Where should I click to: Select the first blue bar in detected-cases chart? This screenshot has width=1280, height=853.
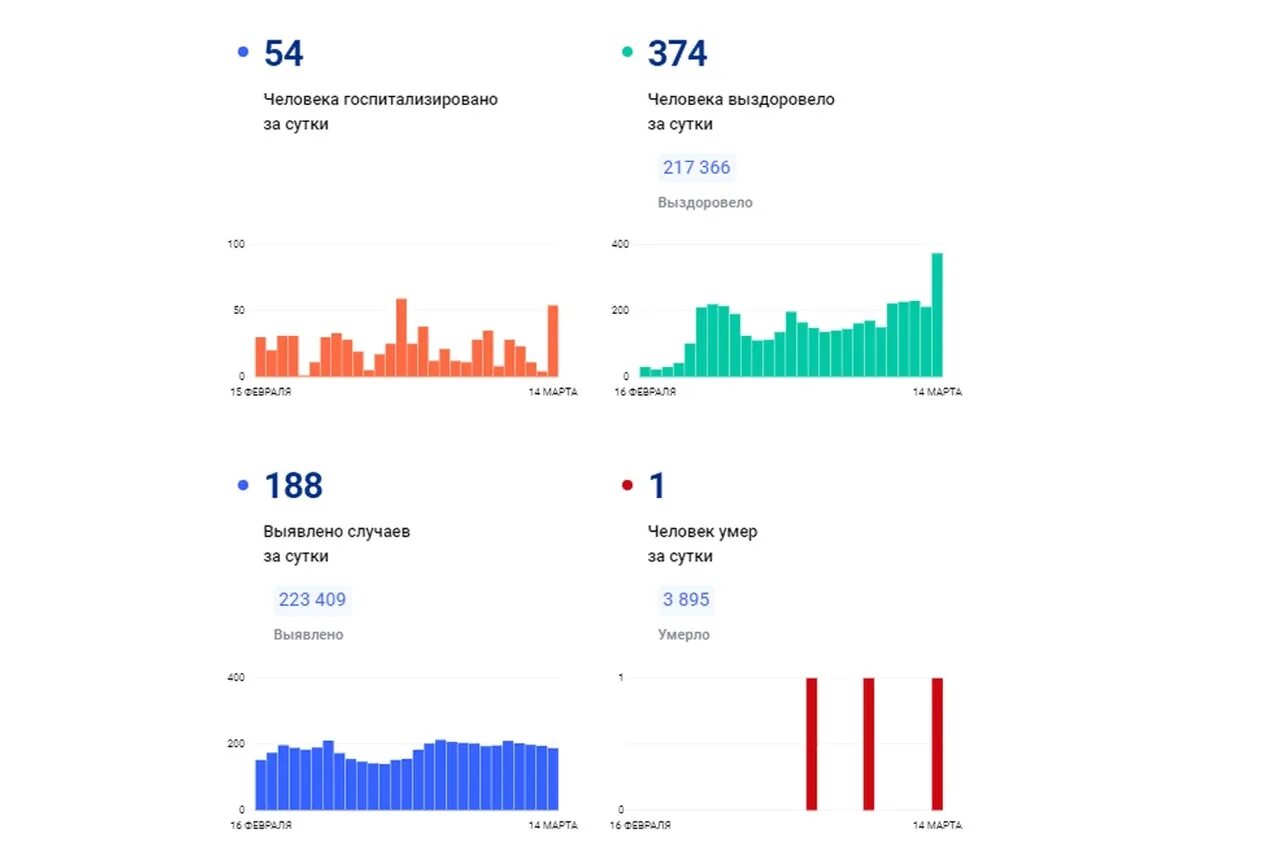(x=260, y=785)
